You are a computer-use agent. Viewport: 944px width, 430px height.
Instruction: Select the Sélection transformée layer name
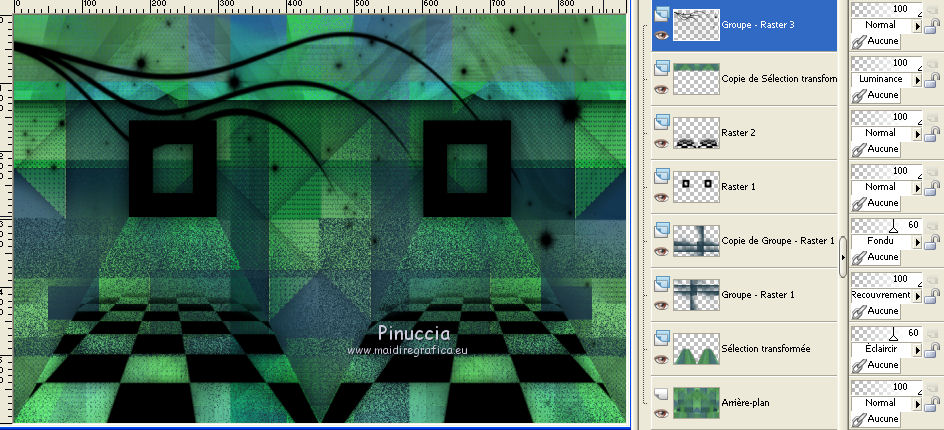click(766, 349)
